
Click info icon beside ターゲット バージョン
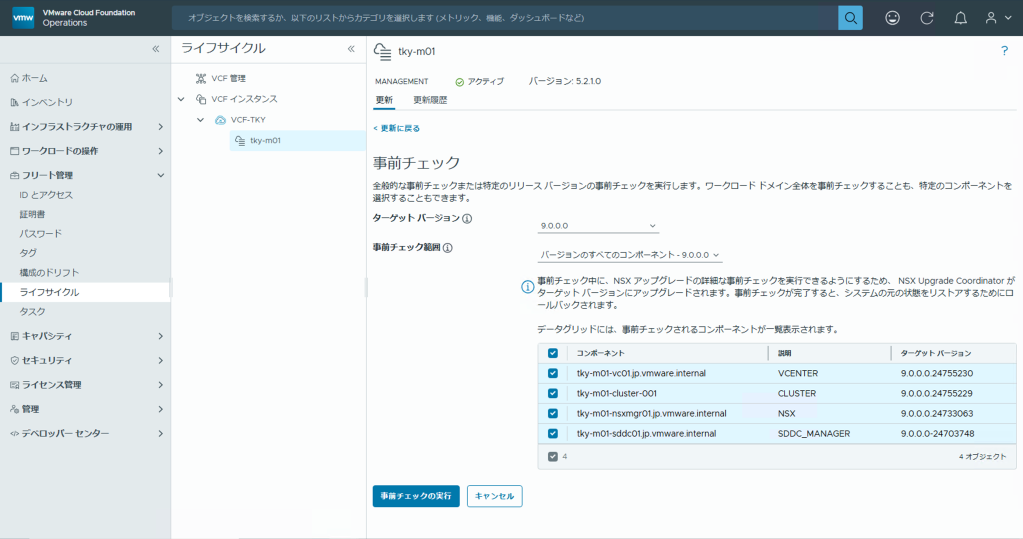(x=467, y=218)
